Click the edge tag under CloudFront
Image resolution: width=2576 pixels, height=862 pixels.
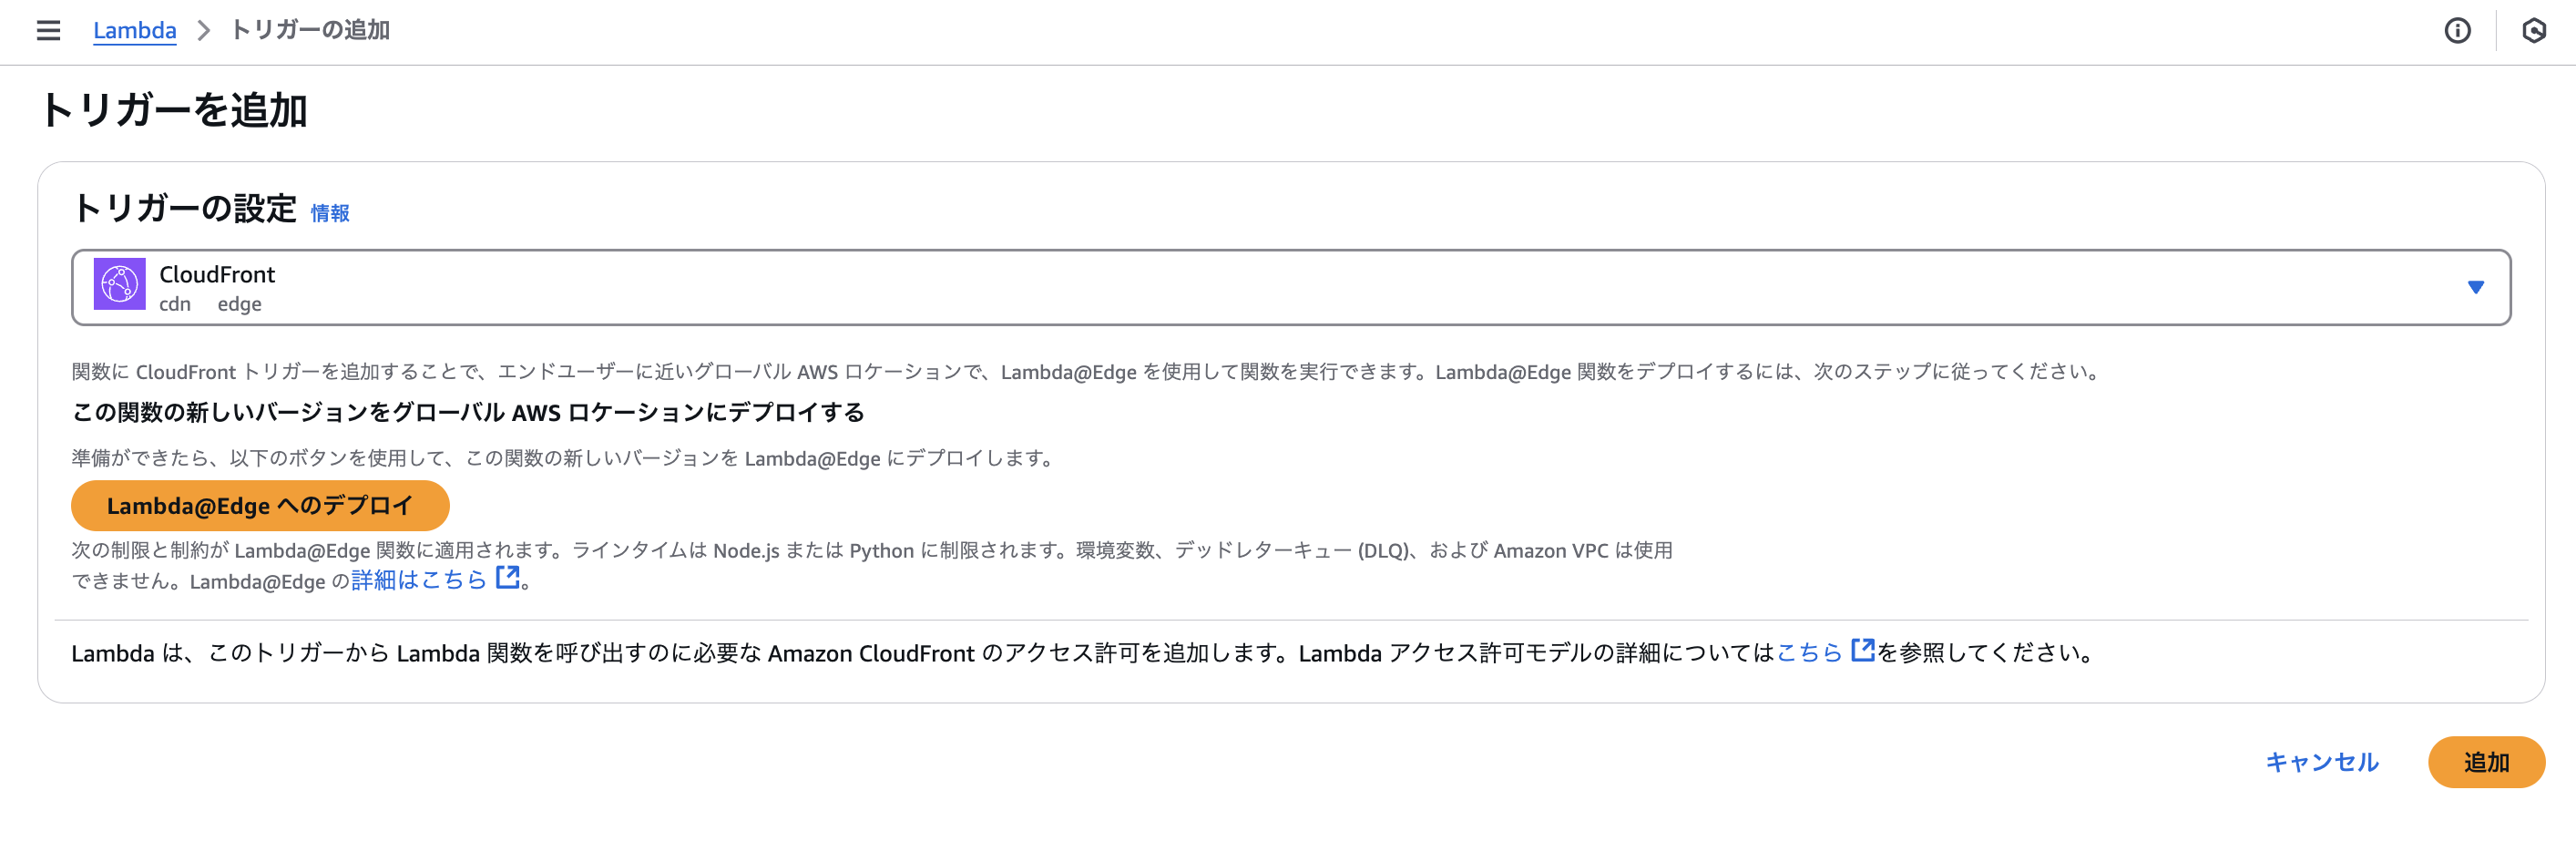[239, 304]
